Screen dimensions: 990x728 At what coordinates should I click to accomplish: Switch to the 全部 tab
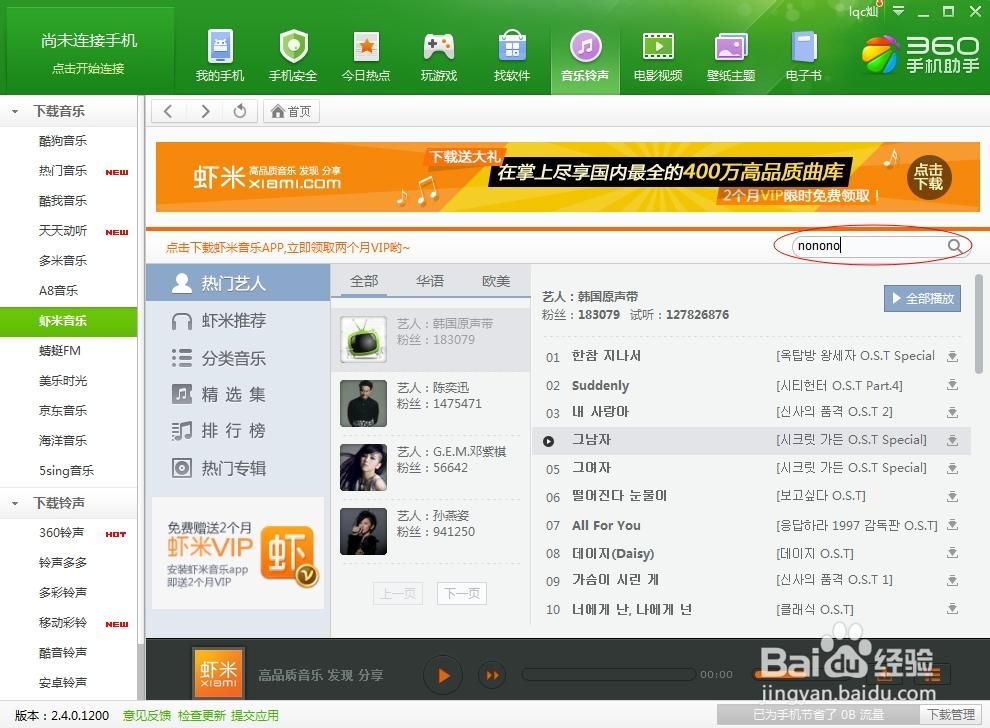[364, 281]
